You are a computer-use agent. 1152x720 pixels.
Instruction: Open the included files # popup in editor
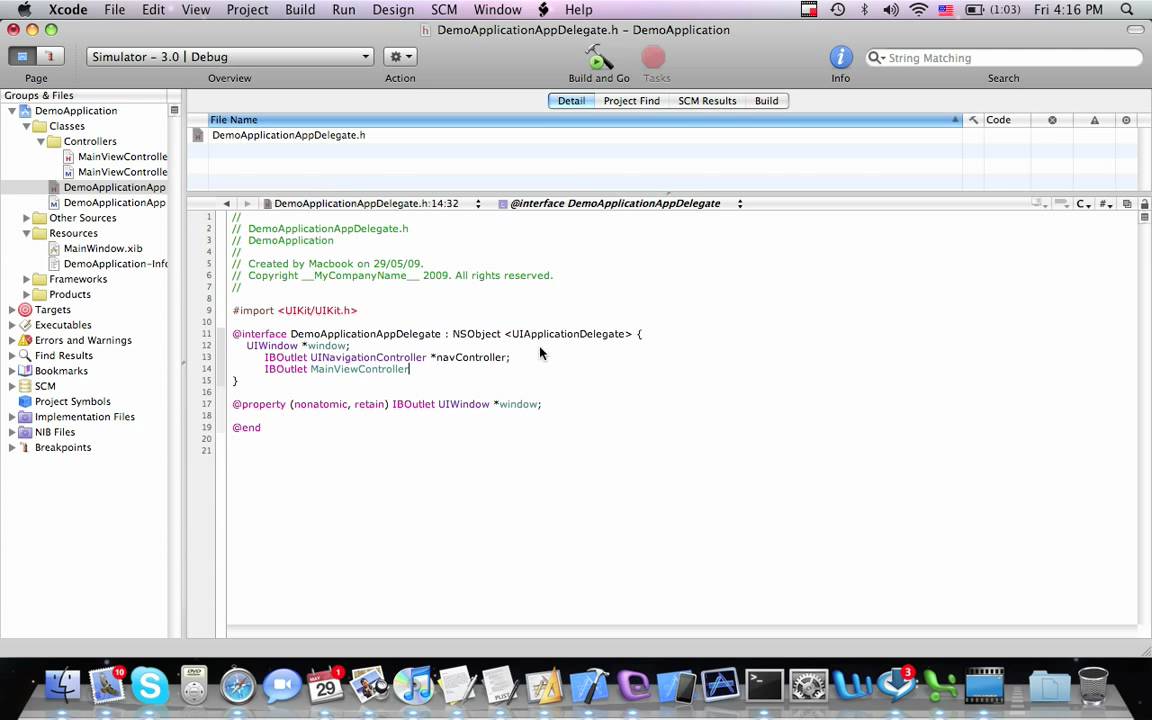[x=1106, y=204]
